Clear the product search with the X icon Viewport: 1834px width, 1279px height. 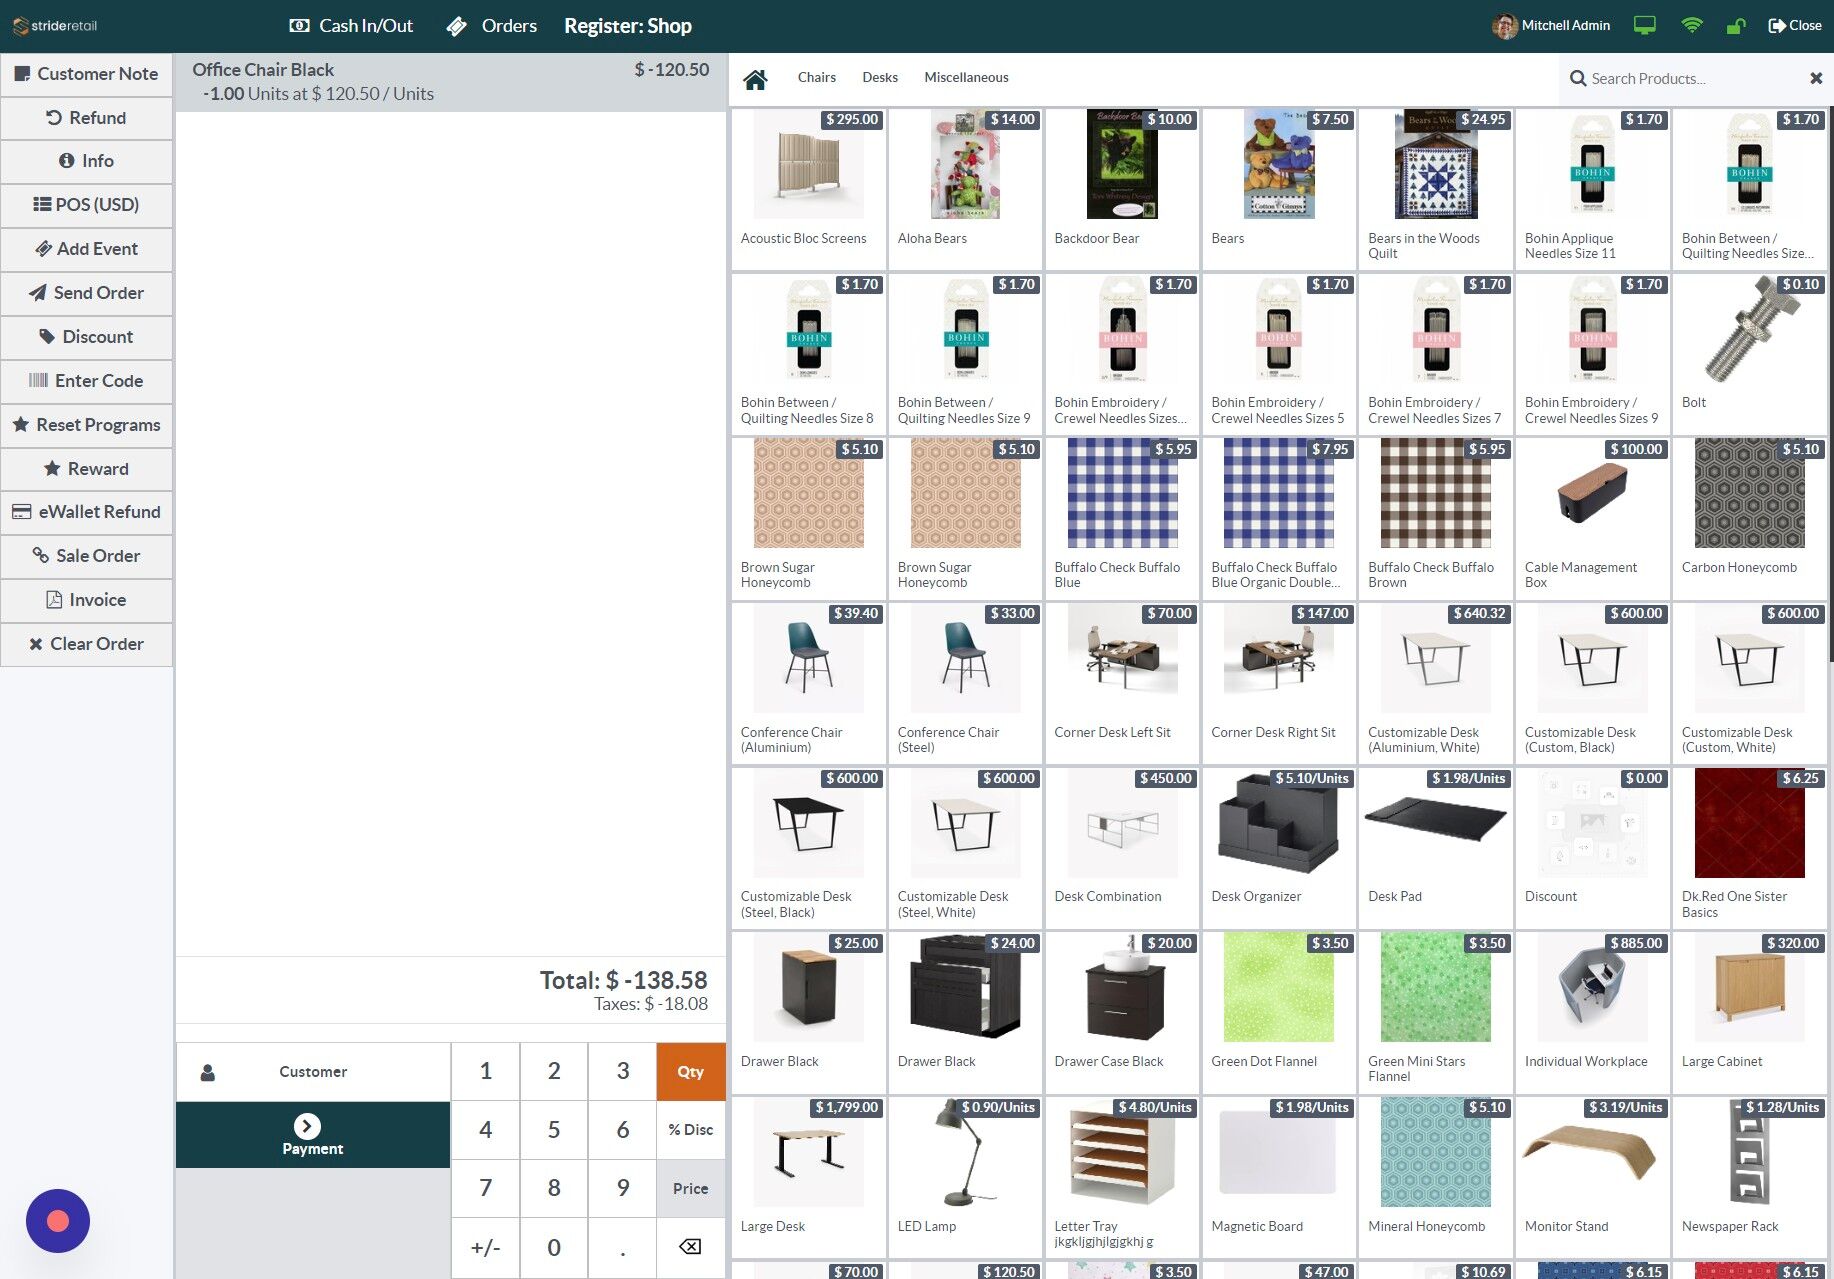tap(1816, 78)
